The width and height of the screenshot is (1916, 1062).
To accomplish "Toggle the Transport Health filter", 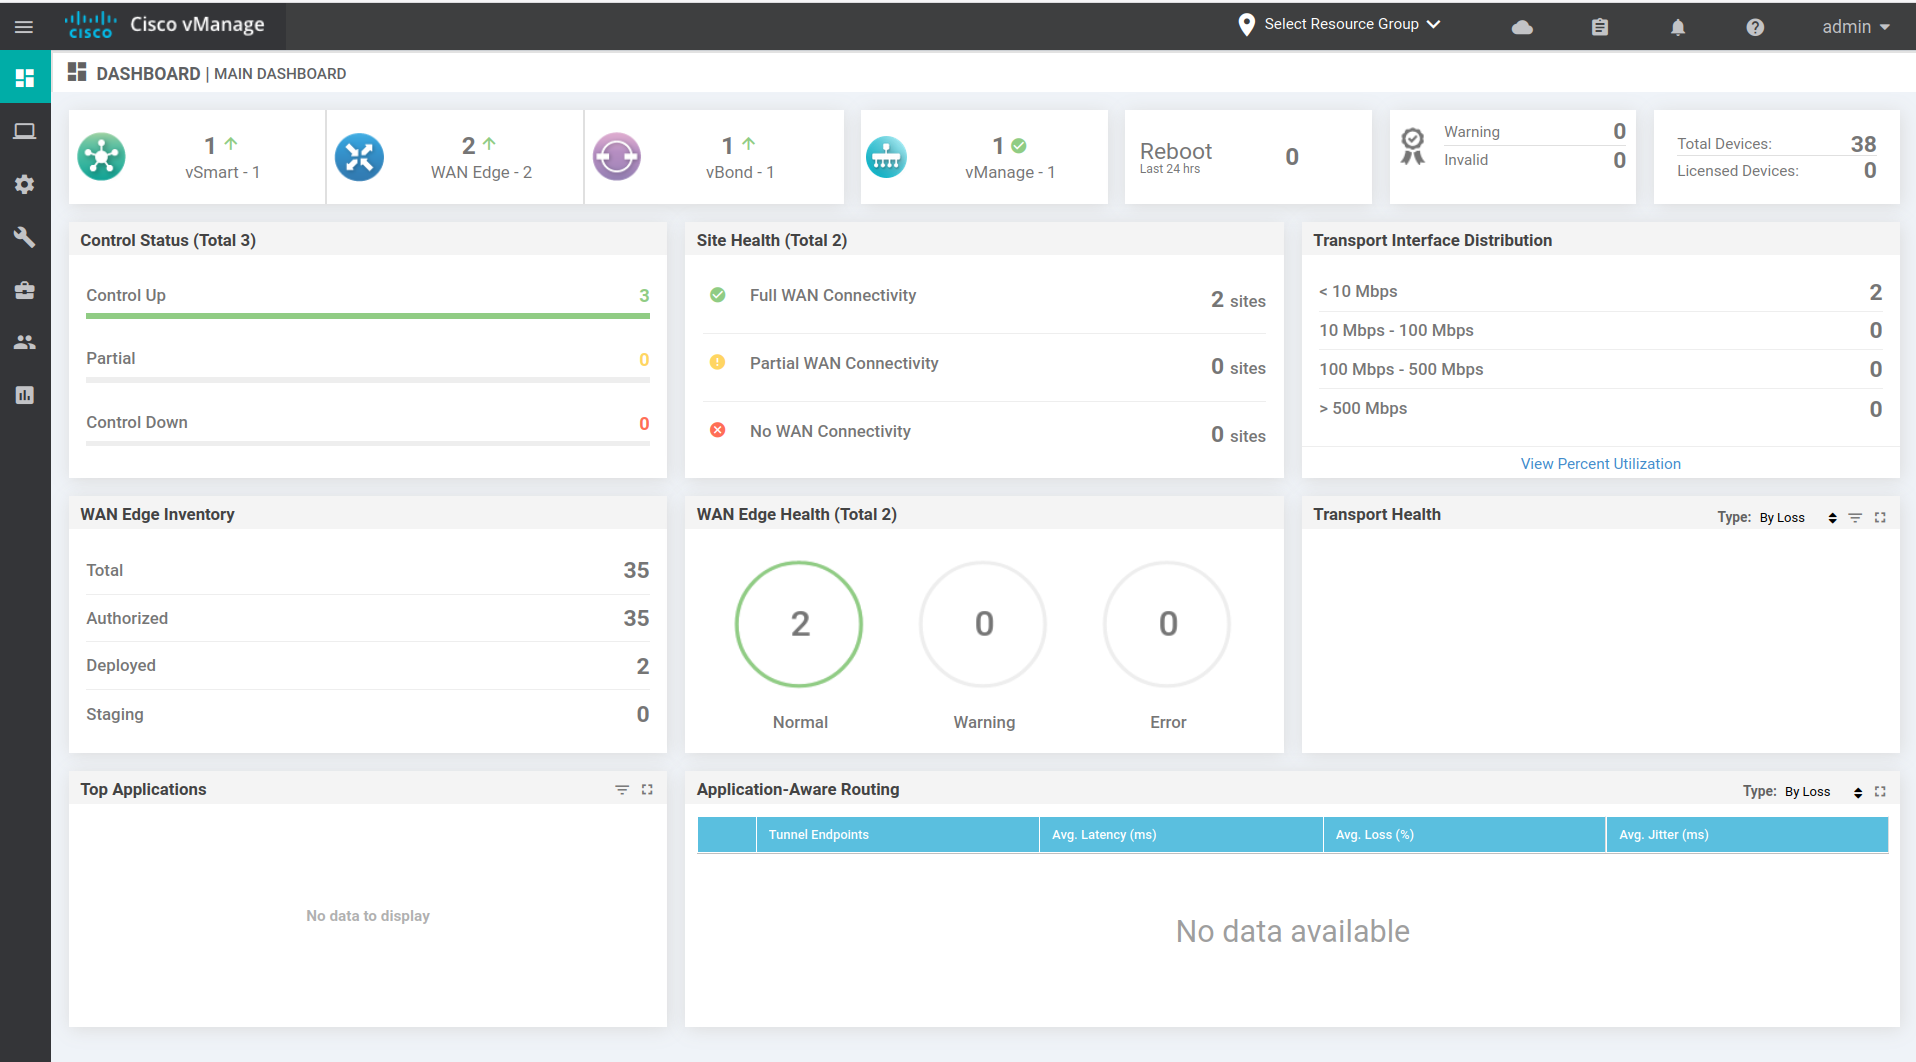I will (1856, 517).
